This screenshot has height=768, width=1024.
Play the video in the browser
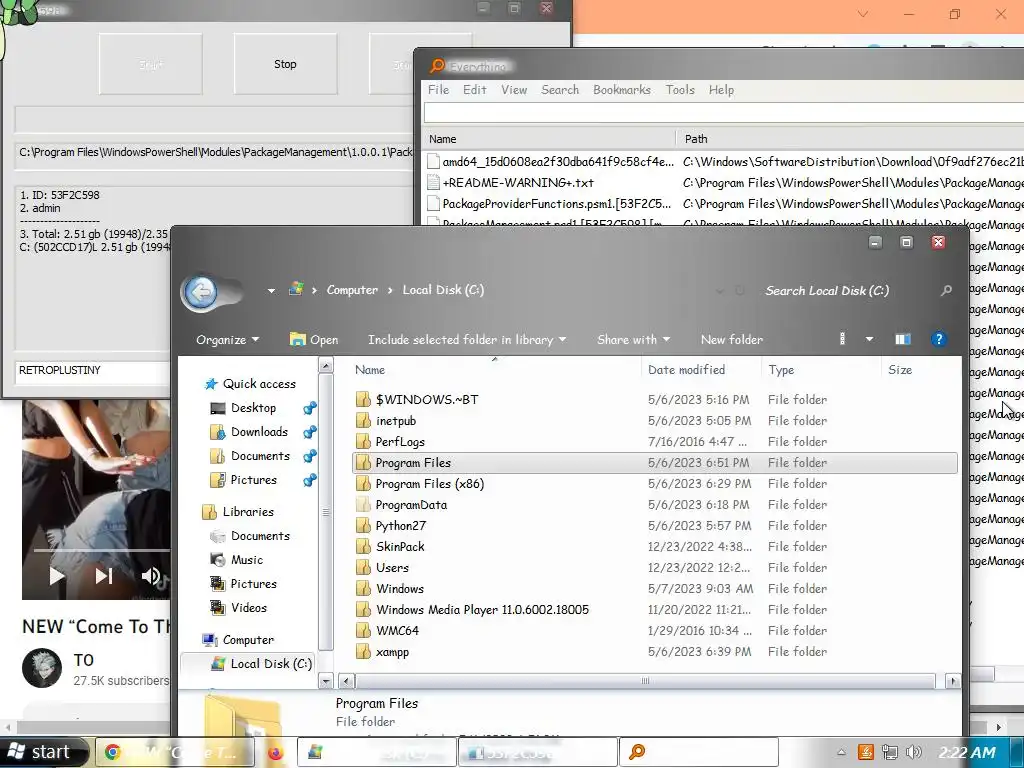pyautogui.click(x=56, y=575)
